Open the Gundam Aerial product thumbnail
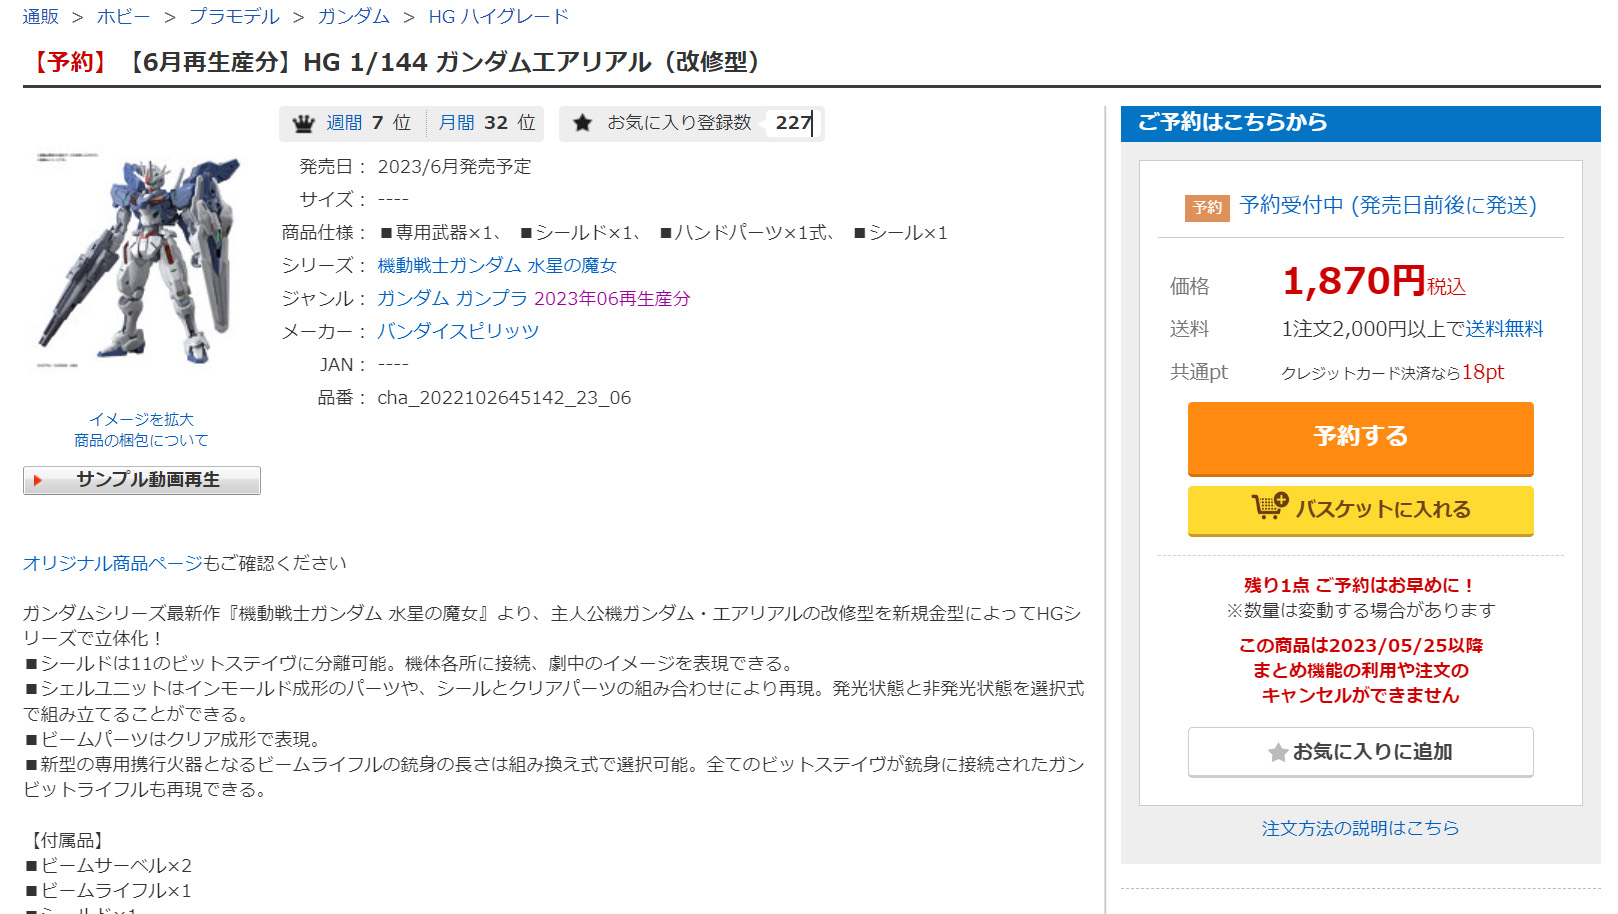 (140, 262)
